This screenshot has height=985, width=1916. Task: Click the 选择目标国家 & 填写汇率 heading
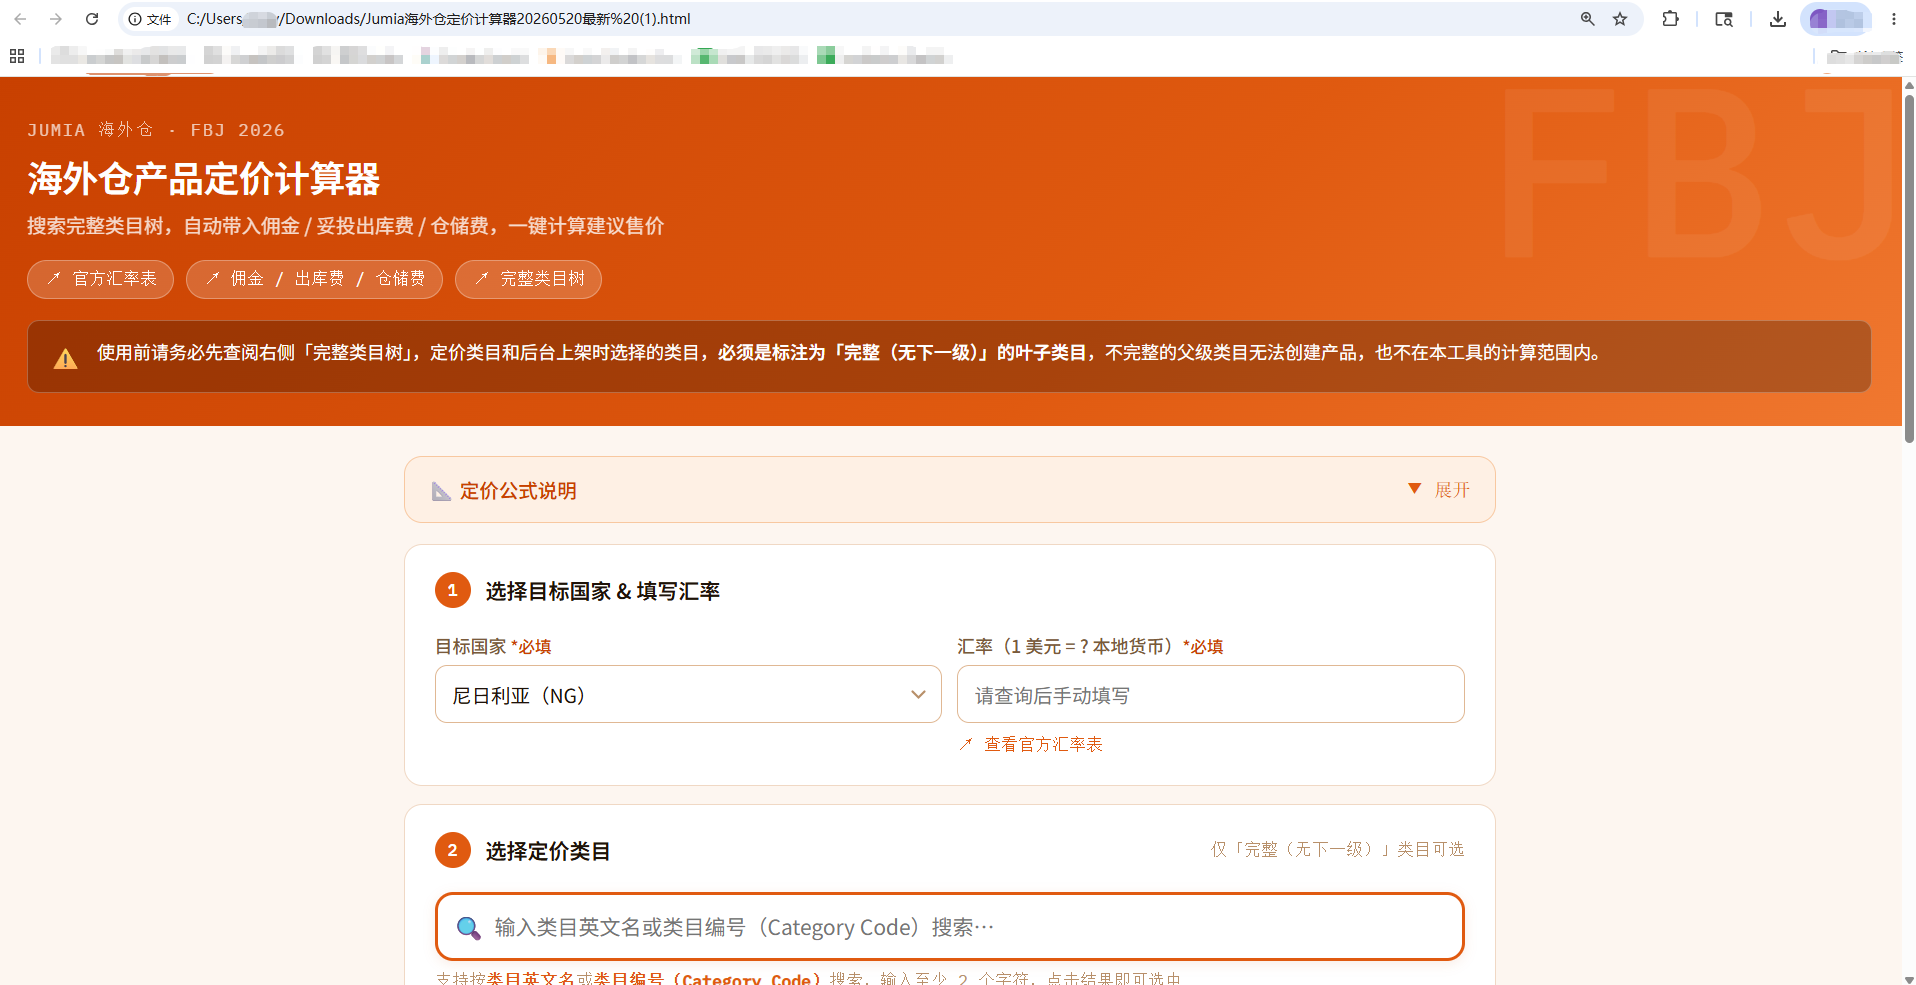click(603, 591)
